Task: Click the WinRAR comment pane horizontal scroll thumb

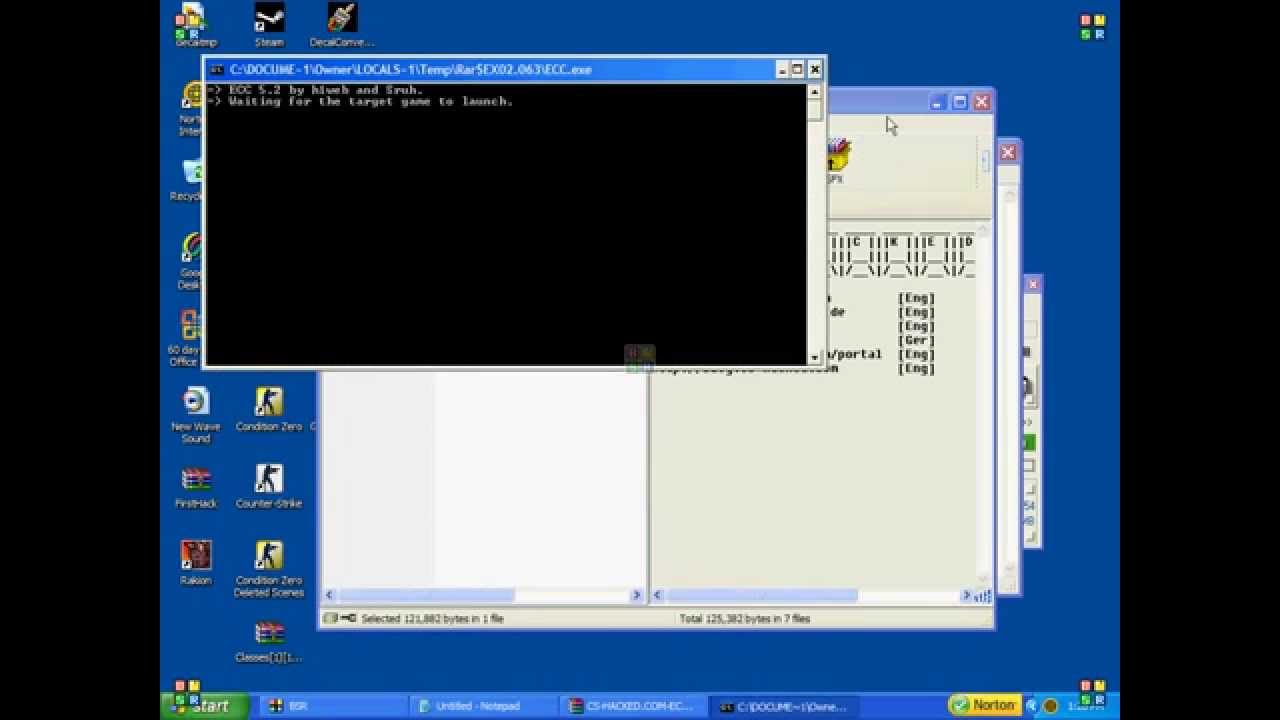Action: click(760, 595)
